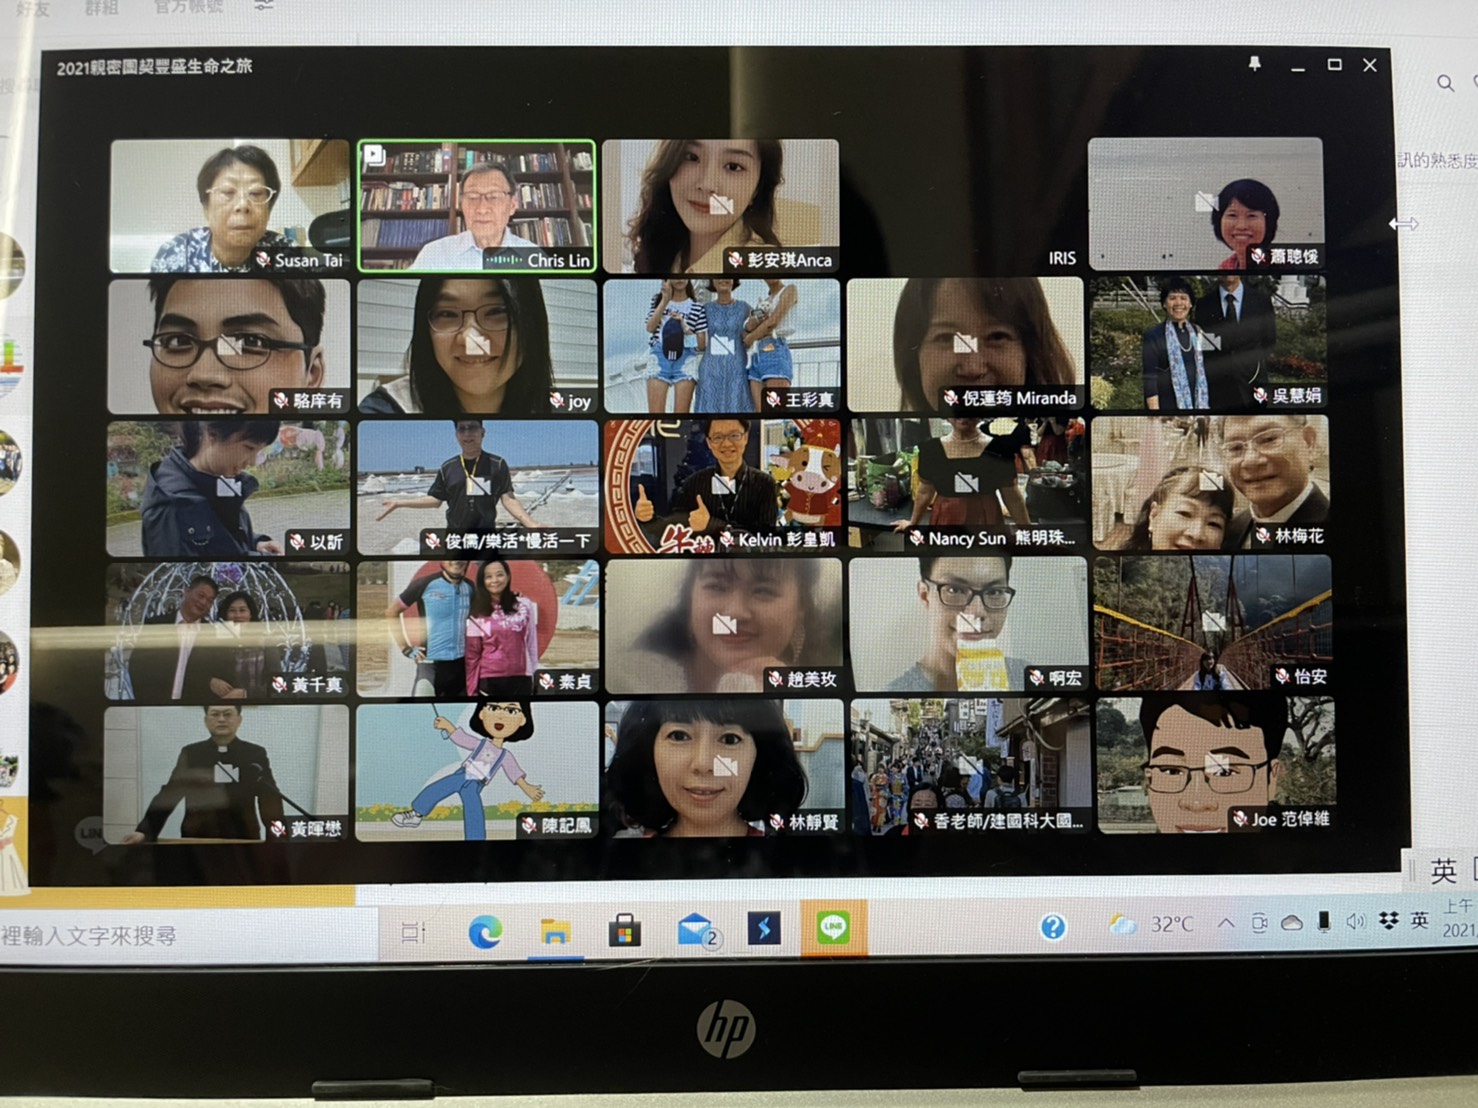Image resolution: width=1478 pixels, height=1108 pixels.
Task: Launch Microsoft Store from the taskbar
Action: (625, 932)
